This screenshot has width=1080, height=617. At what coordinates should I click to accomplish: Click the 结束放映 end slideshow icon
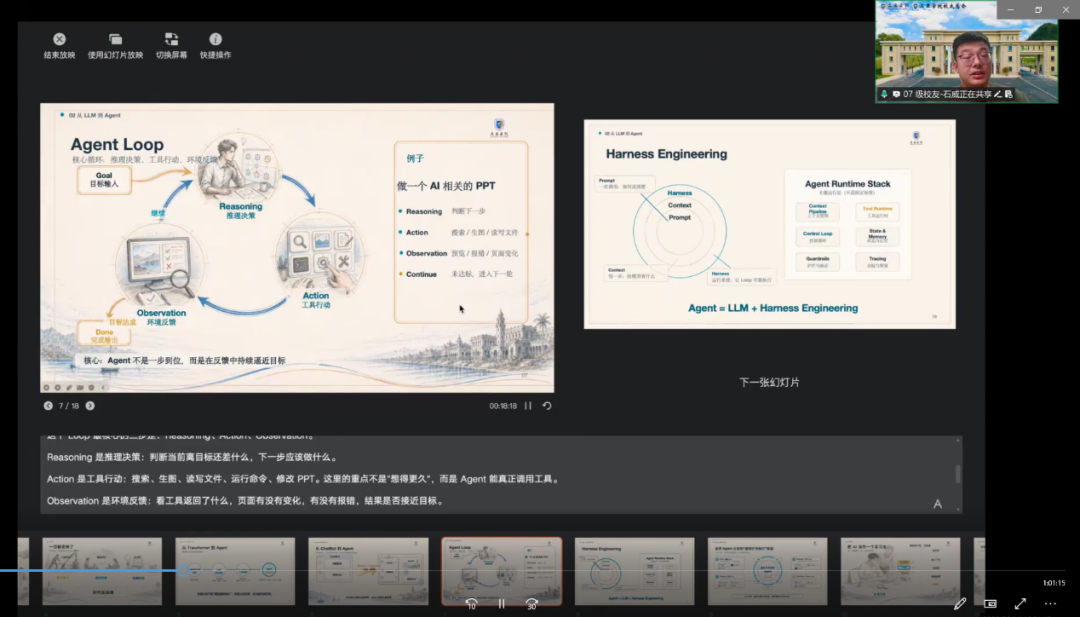click(x=59, y=39)
